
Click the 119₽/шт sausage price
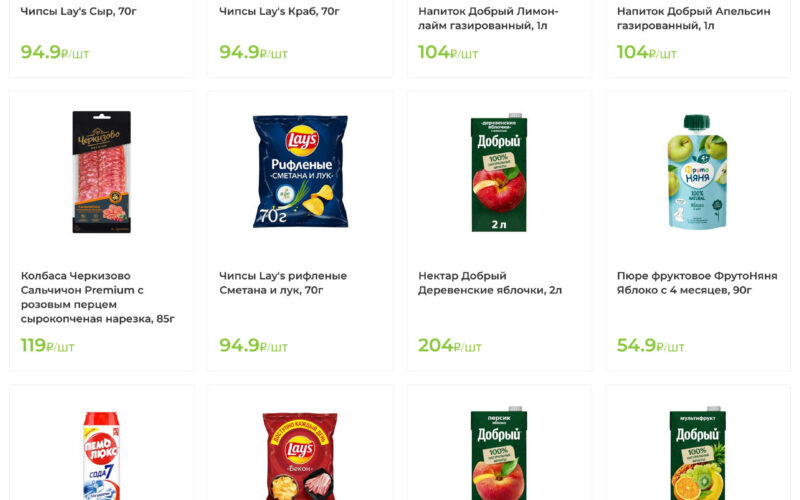[x=48, y=346]
